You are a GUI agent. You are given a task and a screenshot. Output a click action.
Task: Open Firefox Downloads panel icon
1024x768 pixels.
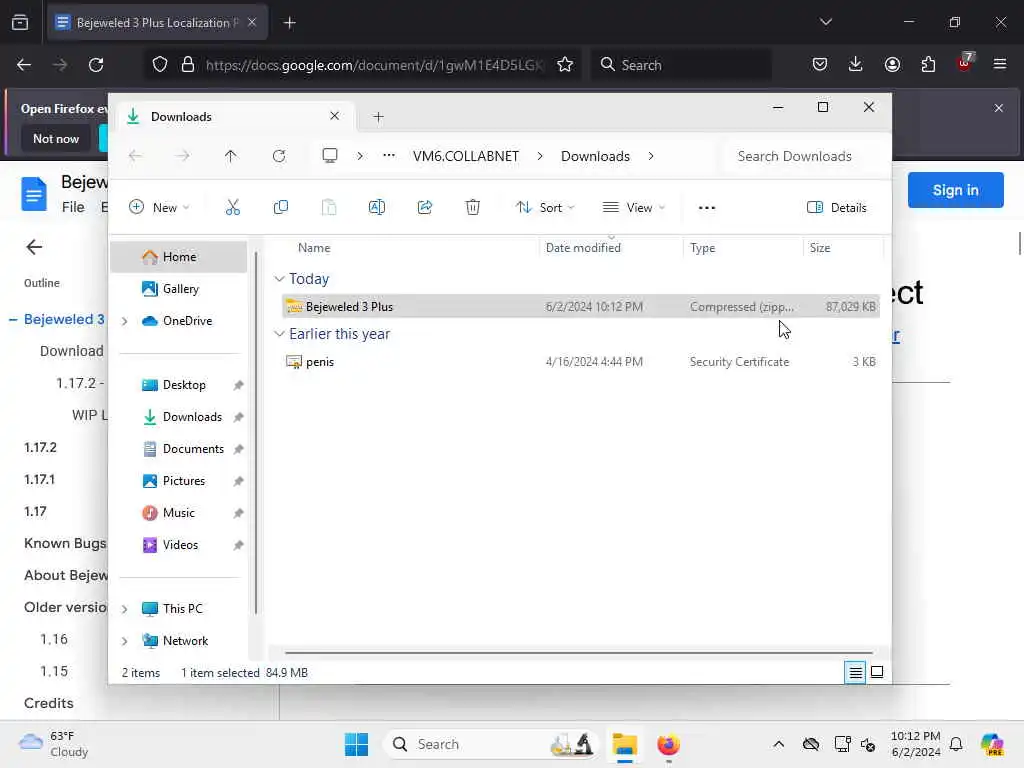pyautogui.click(x=856, y=65)
